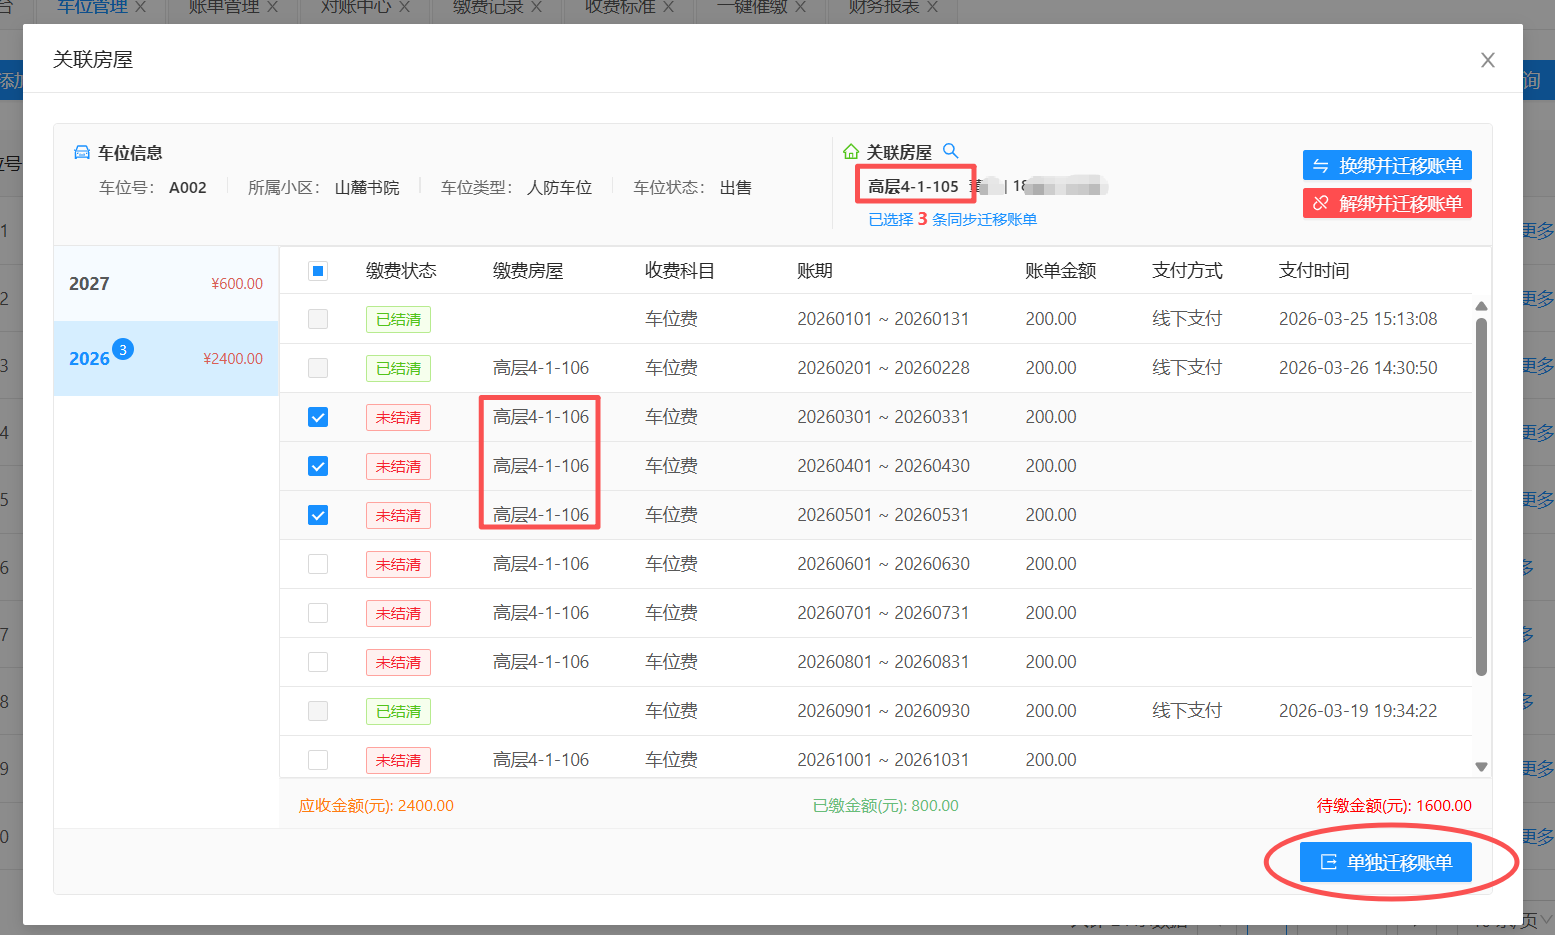Click the 换绑并迁移账单 button
The height and width of the screenshot is (935, 1555).
(1386, 165)
